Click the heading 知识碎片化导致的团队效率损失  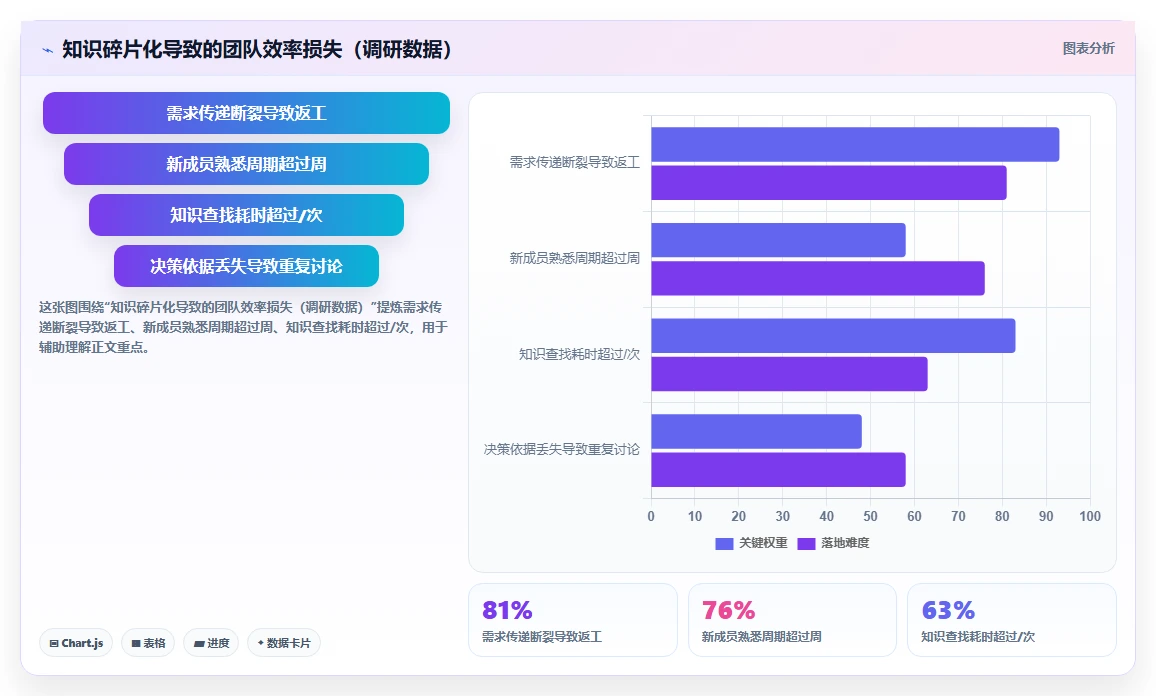256,49
